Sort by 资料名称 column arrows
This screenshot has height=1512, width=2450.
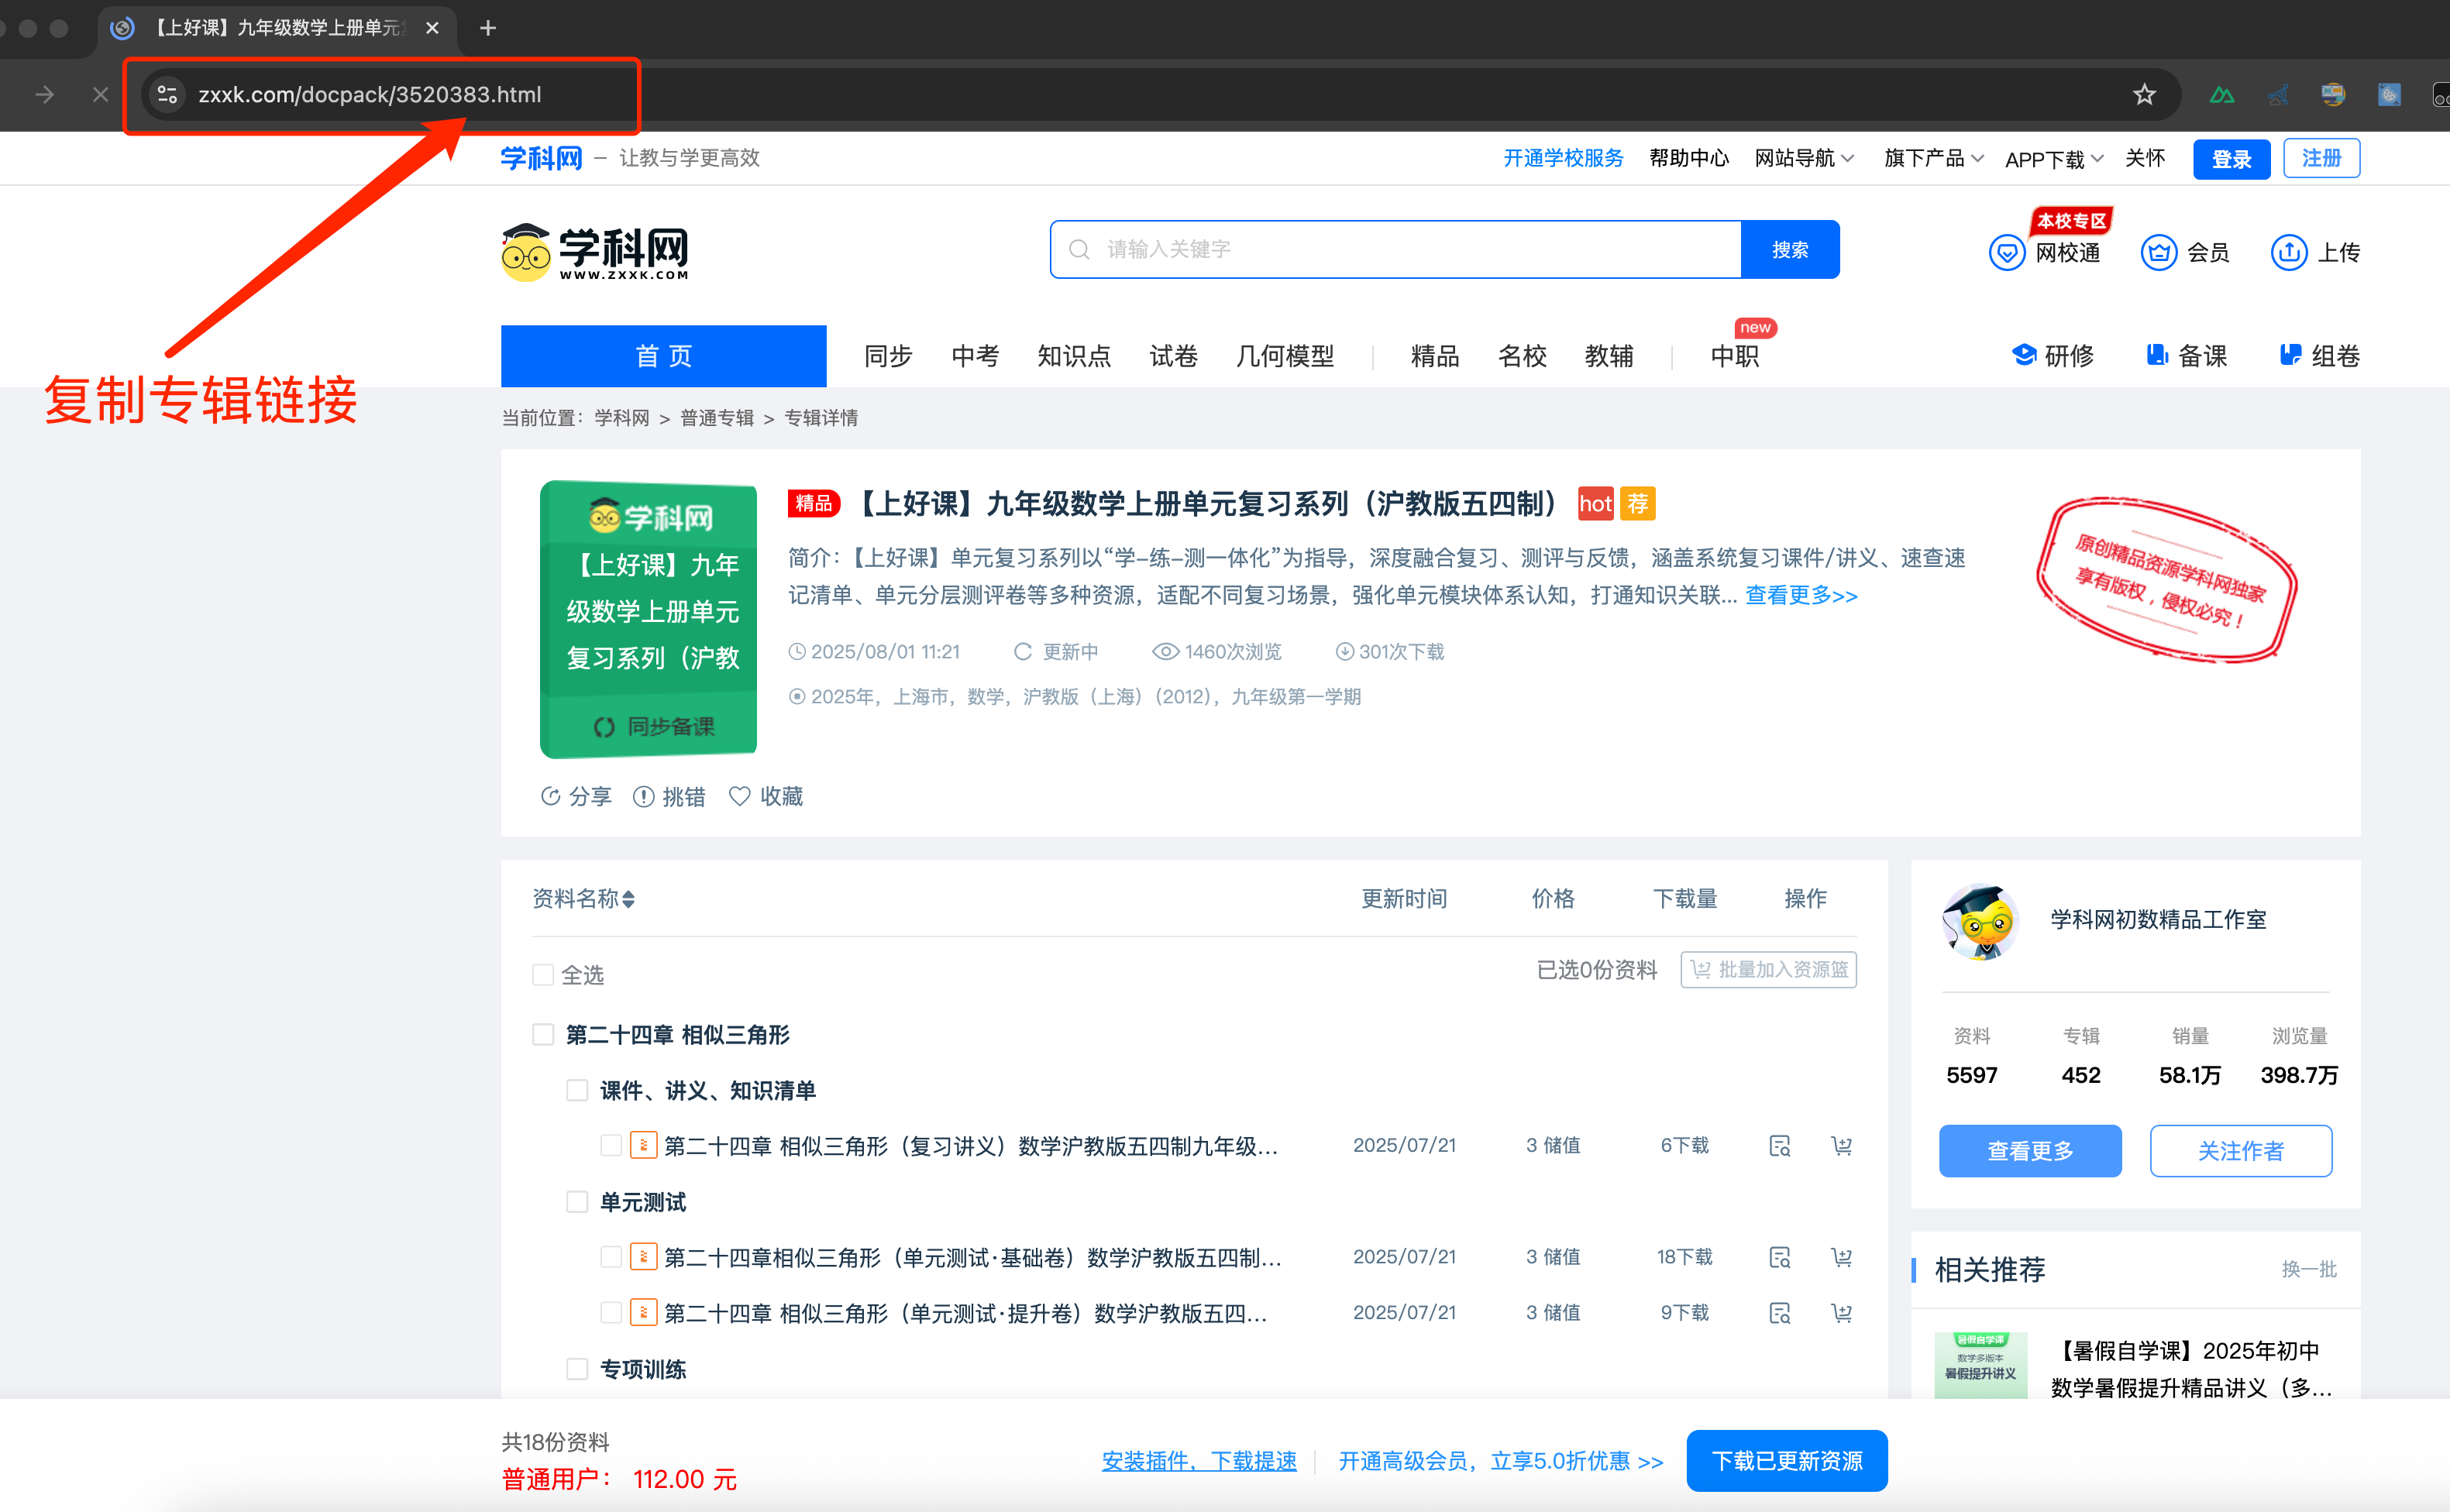[628, 899]
